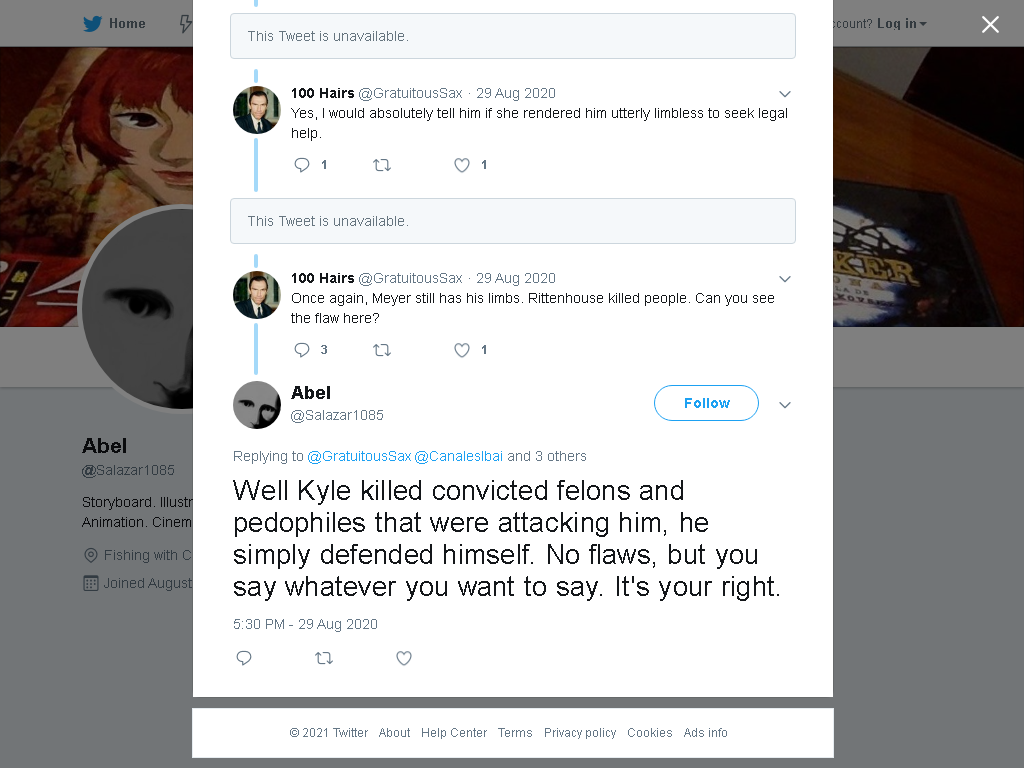Close the tweet overlay with the X
Screen dimensions: 1024x768
coord(990,24)
